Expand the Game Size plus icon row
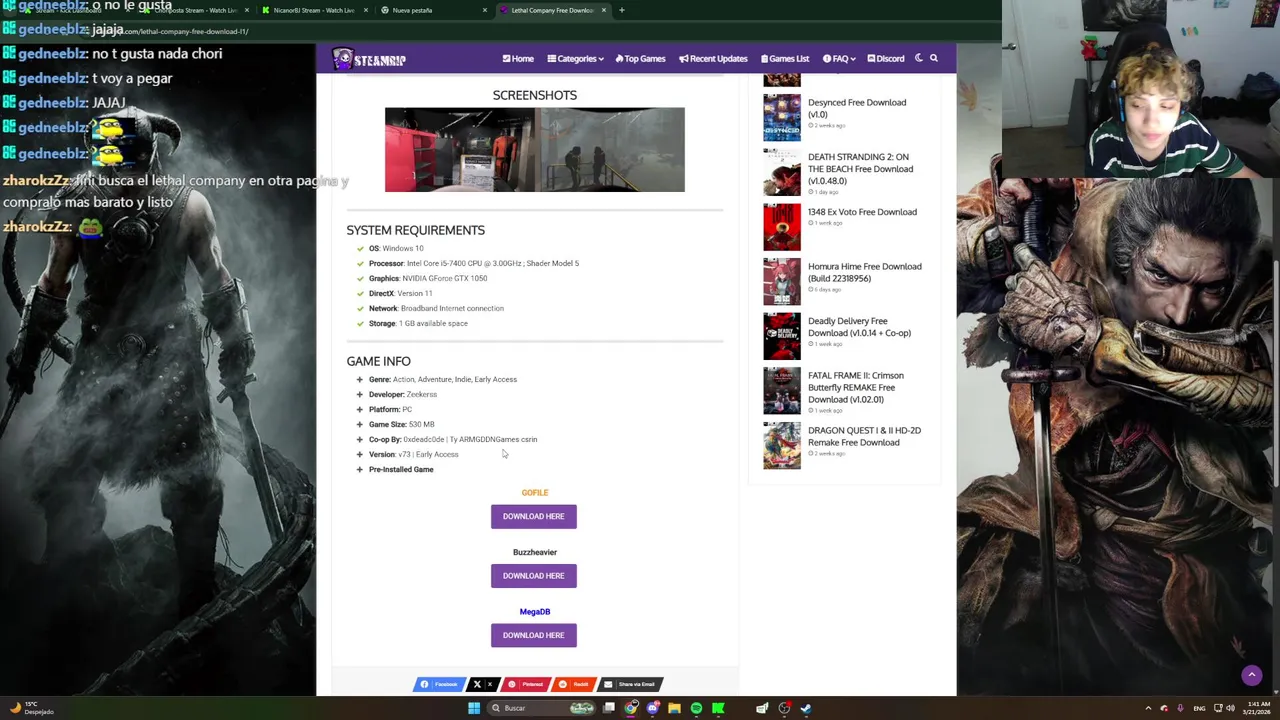 [360, 425]
